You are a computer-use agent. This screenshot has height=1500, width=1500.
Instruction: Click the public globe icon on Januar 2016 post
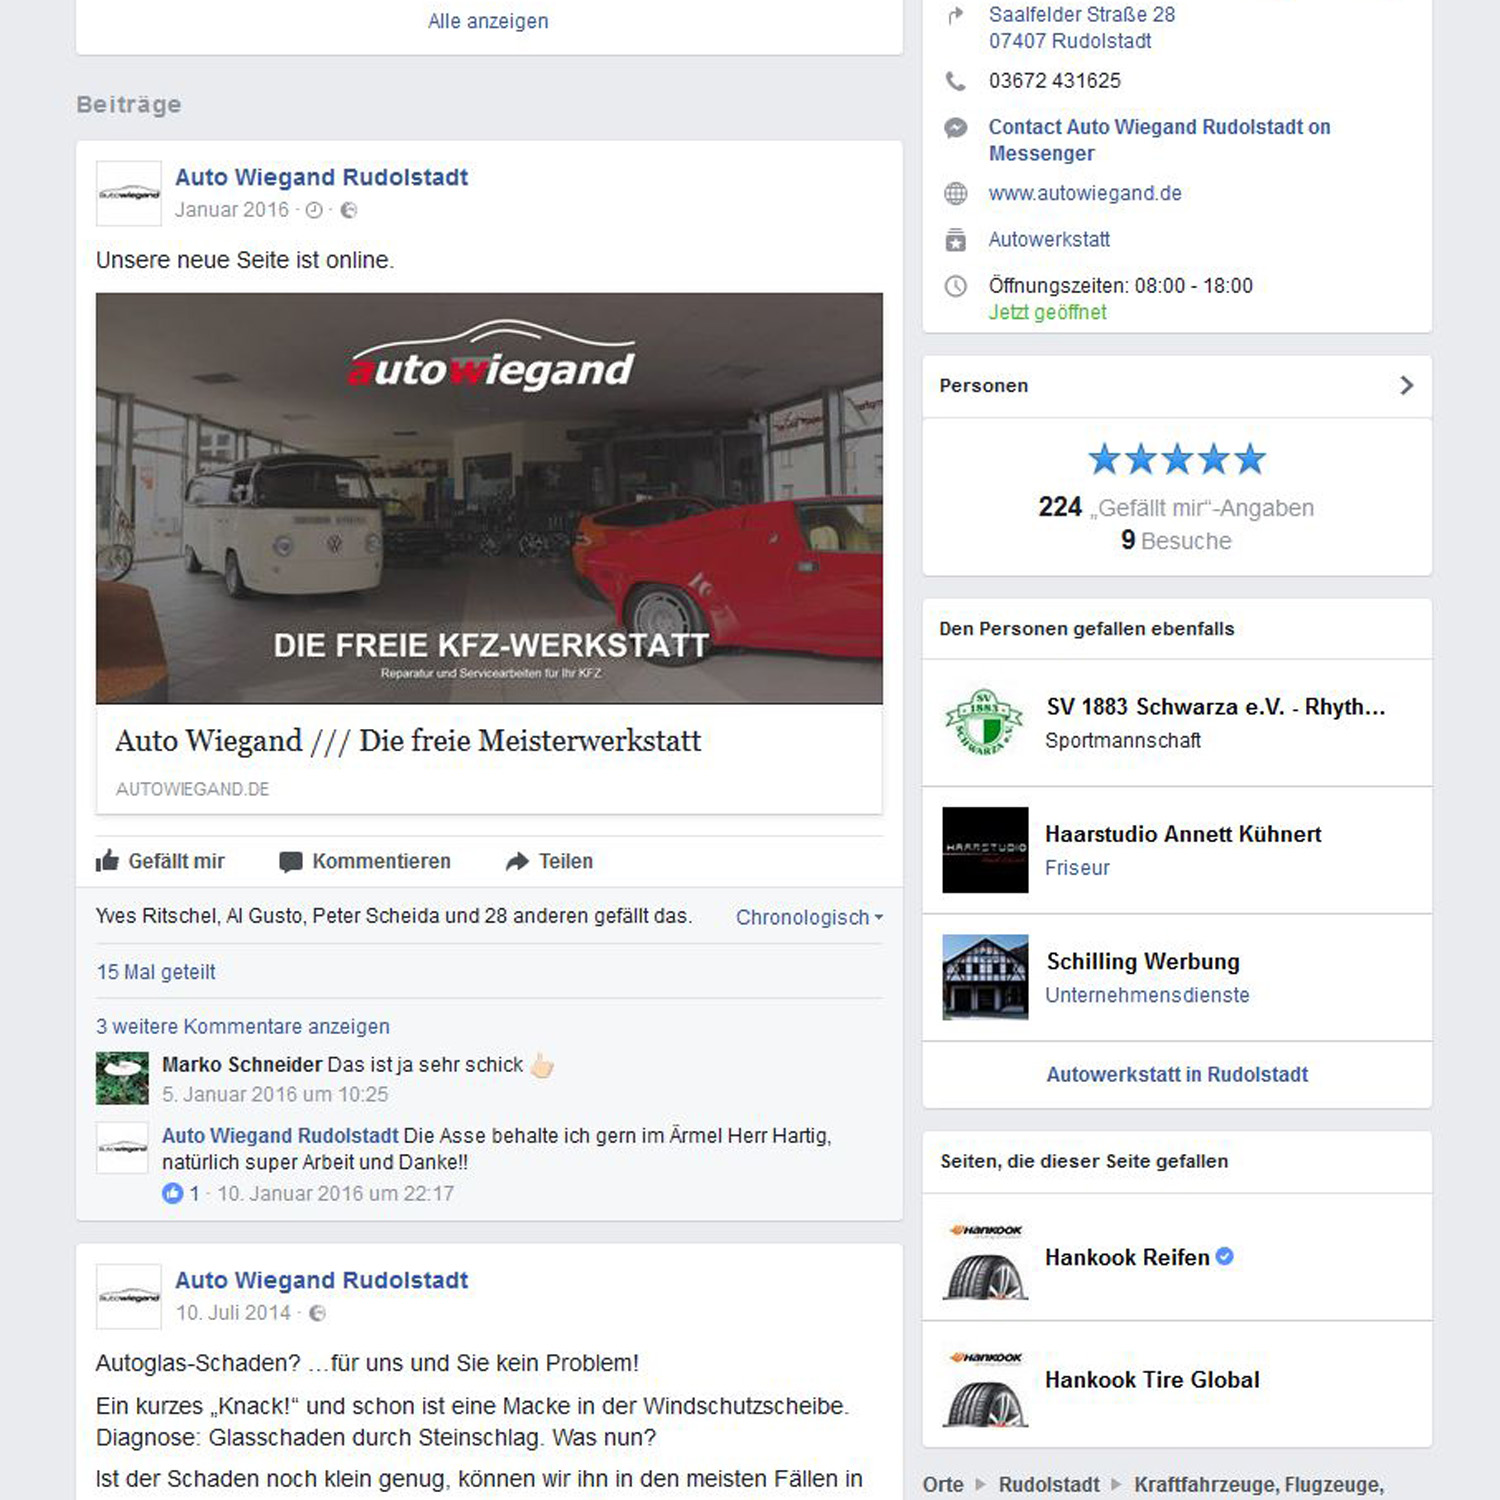point(349,210)
